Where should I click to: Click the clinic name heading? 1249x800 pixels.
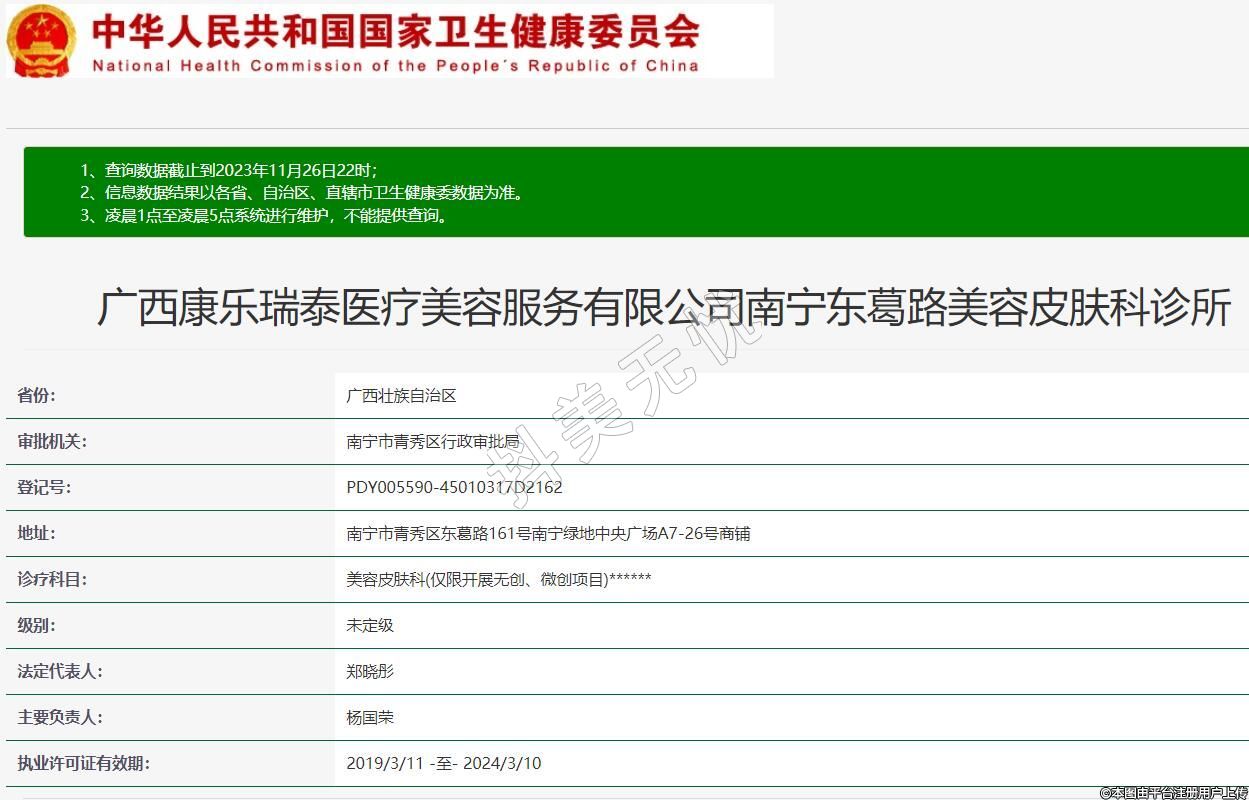(x=663, y=307)
